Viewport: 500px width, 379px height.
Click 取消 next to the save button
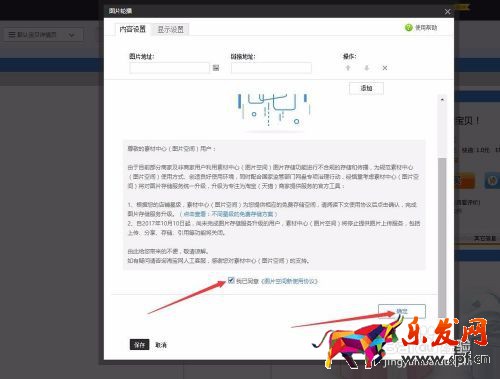click(x=161, y=345)
